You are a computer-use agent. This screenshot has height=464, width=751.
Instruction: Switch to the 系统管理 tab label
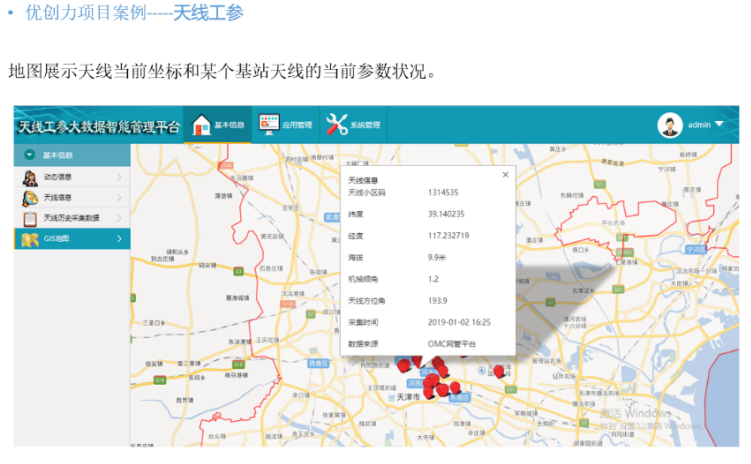(x=365, y=125)
